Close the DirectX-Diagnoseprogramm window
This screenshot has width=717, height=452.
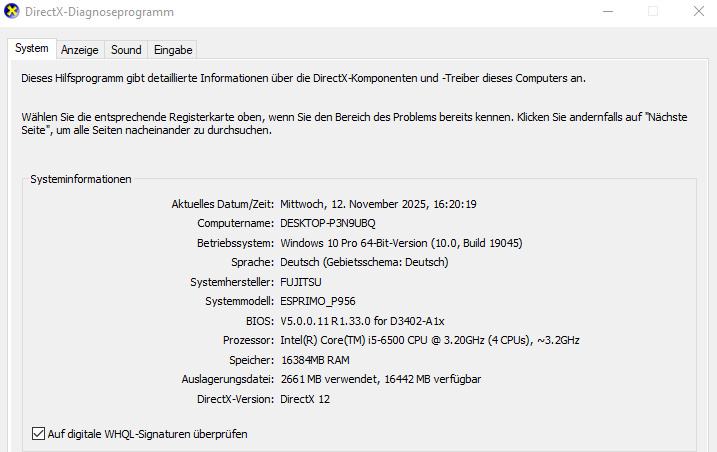click(698, 12)
